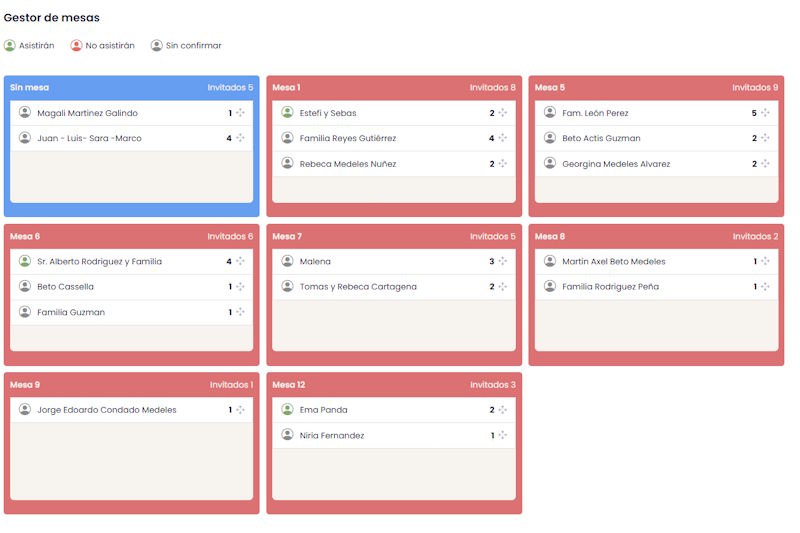Click the move icon beside Malena
This screenshot has width=800, height=533.
[503, 262]
